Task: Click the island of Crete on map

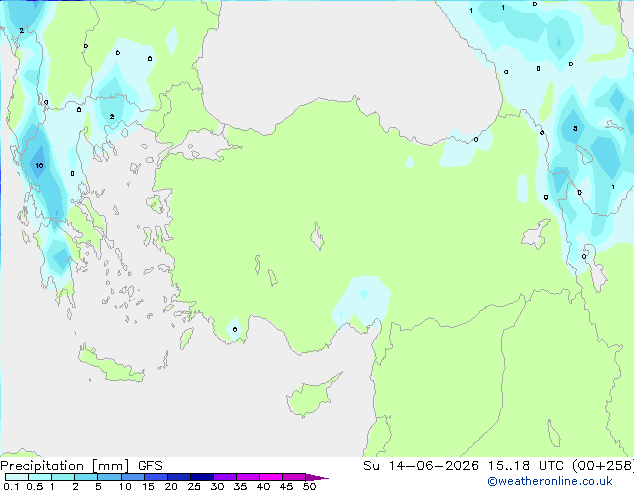Action: [x=111, y=365]
